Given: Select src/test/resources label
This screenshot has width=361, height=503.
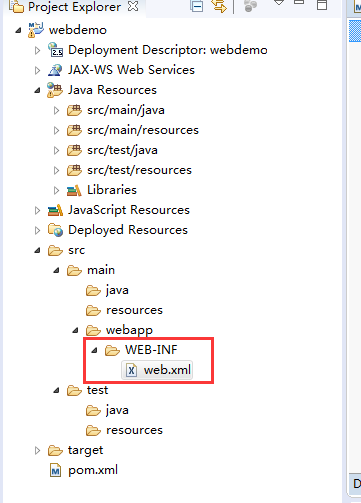Looking at the screenshot, I should (139, 170).
